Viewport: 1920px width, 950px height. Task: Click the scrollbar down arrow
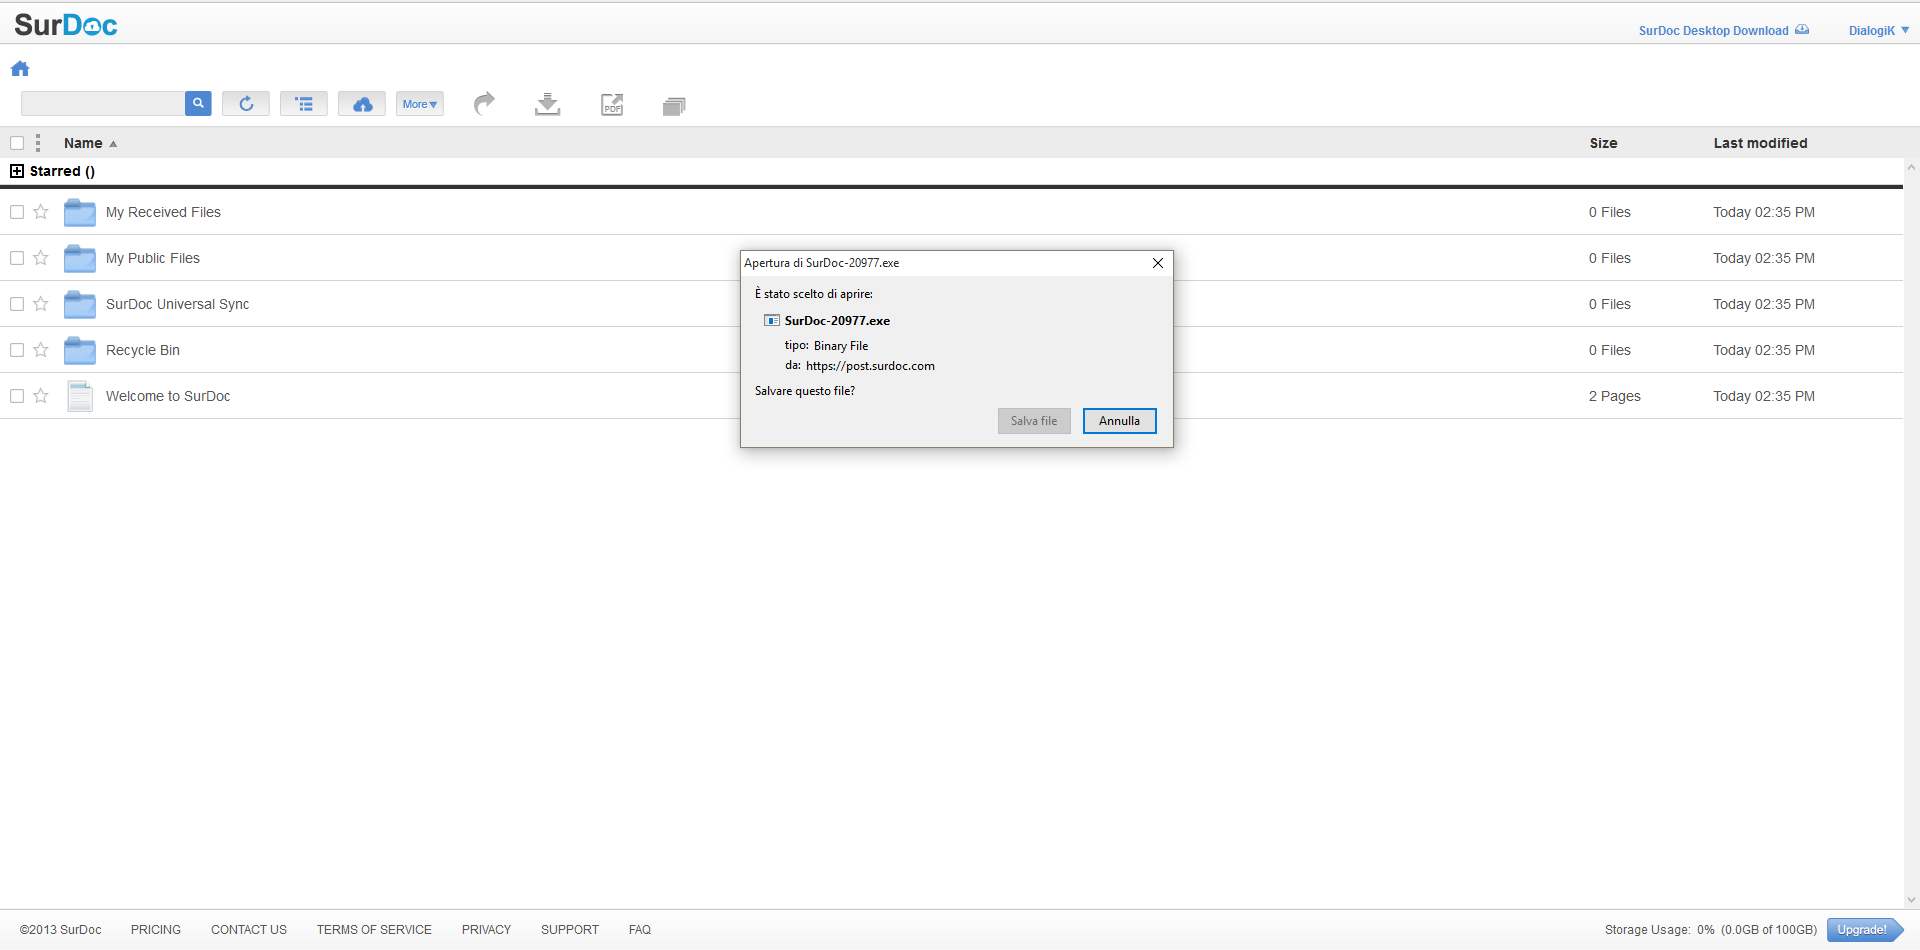[1911, 900]
